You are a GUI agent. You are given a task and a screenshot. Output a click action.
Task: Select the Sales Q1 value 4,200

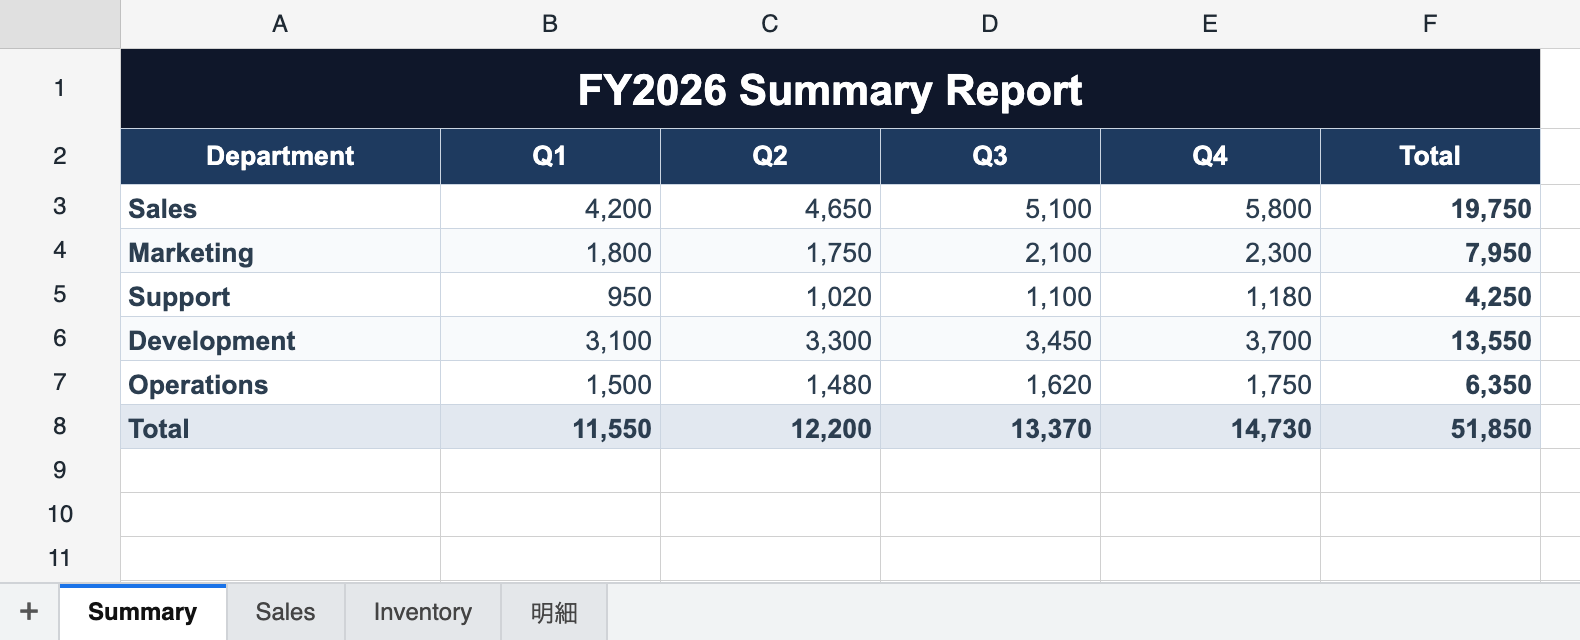(x=550, y=207)
